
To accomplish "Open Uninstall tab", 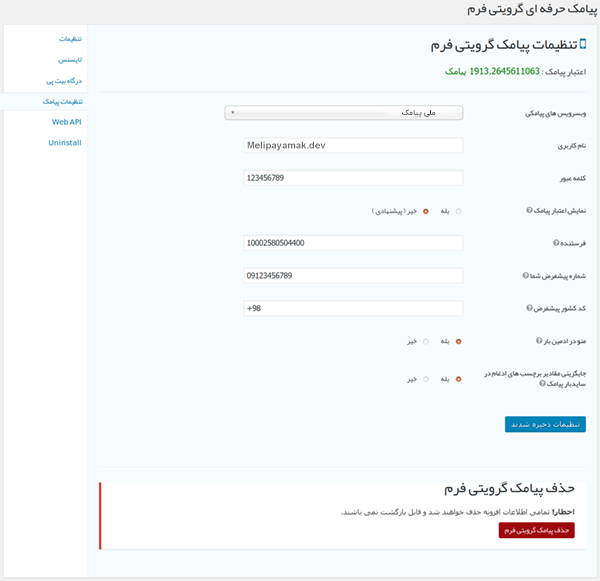I will (x=65, y=142).
